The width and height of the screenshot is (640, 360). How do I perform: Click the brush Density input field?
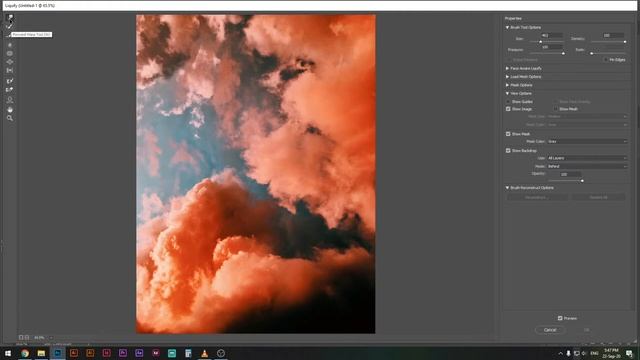pos(613,36)
